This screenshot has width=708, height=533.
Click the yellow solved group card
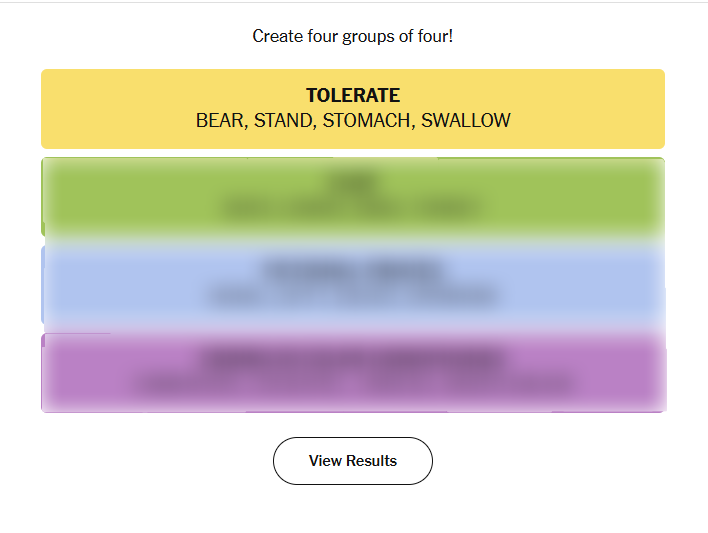[x=600, y=108]
